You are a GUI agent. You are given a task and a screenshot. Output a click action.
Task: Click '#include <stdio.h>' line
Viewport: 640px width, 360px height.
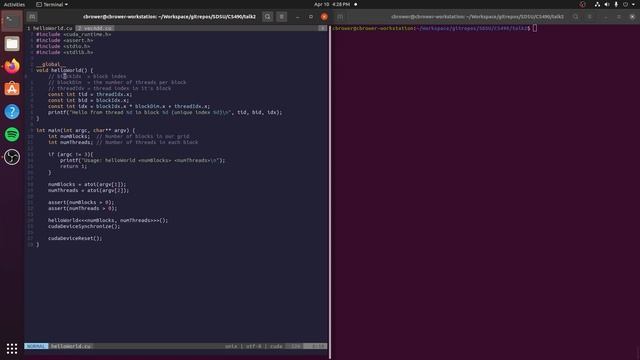(x=63, y=47)
